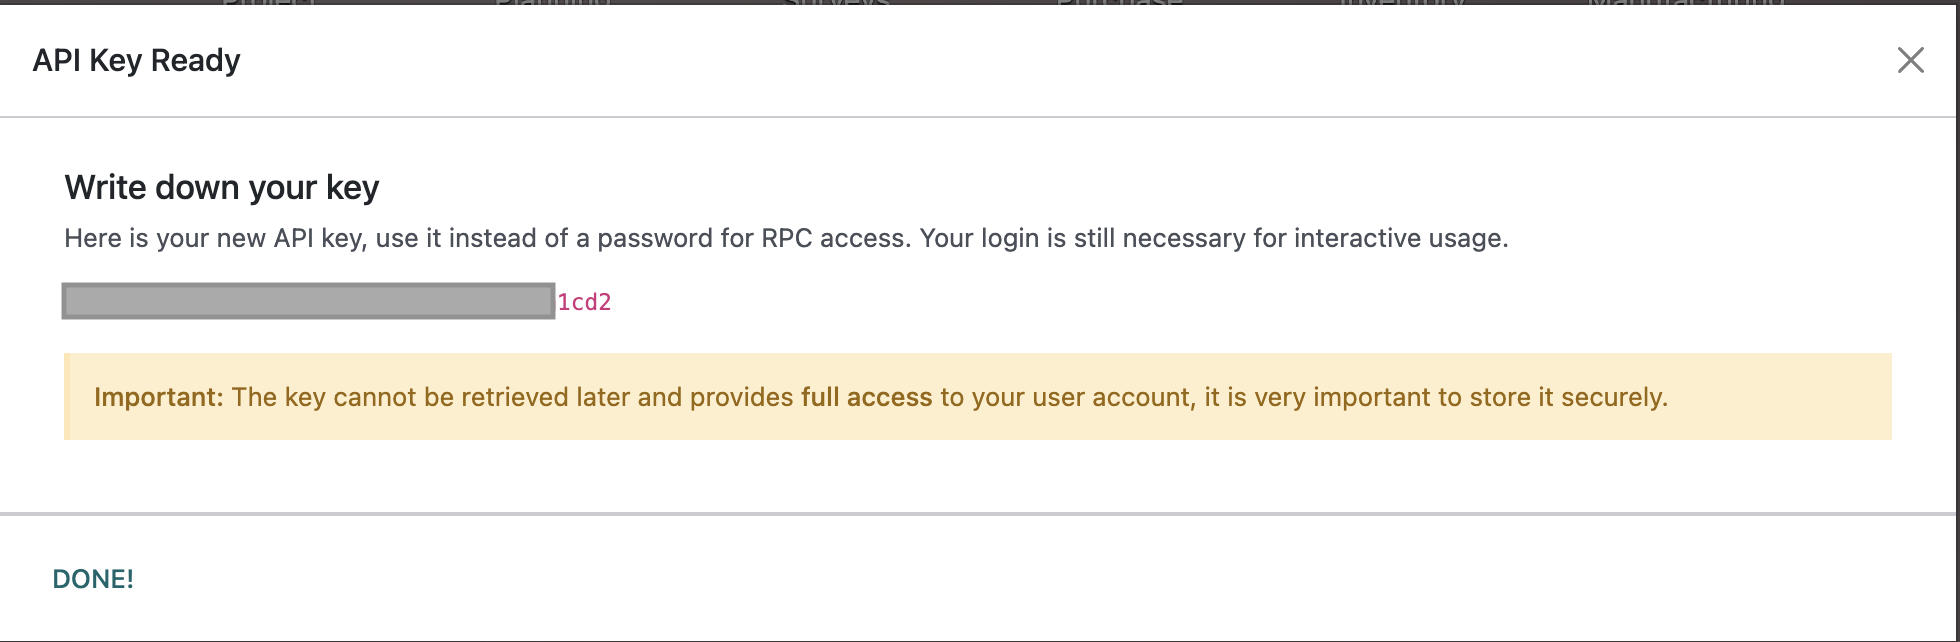Viewport: 1960px width, 642px height.
Task: Click the visible key ending 1cd2
Action: pyautogui.click(x=584, y=302)
